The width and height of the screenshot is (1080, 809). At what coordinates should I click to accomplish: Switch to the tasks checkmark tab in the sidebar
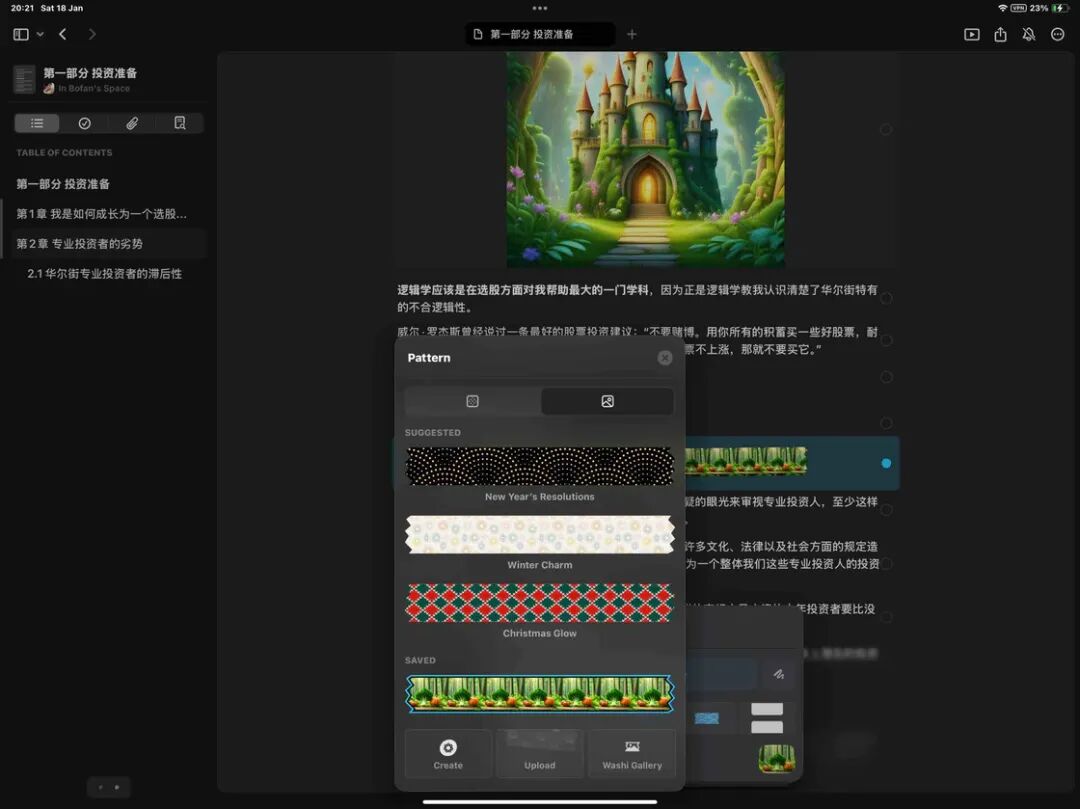pyautogui.click(x=85, y=123)
